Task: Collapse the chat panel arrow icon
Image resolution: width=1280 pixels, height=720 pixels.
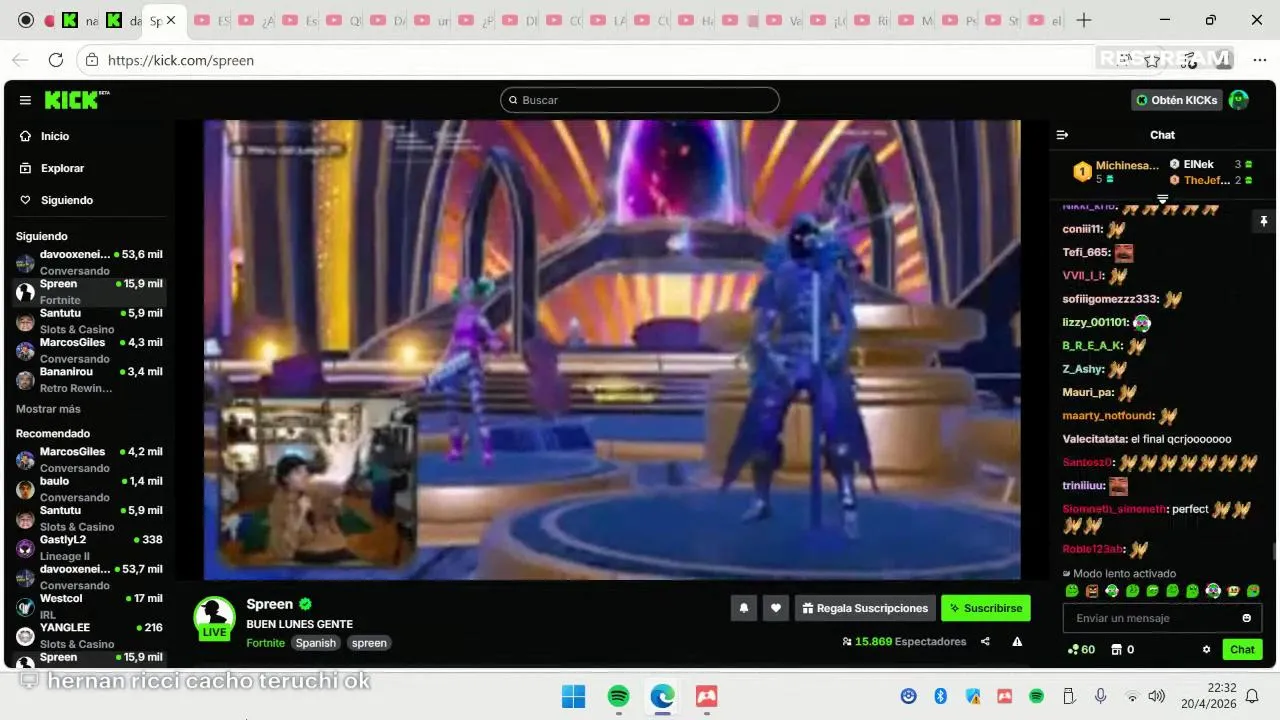Action: [1062, 135]
